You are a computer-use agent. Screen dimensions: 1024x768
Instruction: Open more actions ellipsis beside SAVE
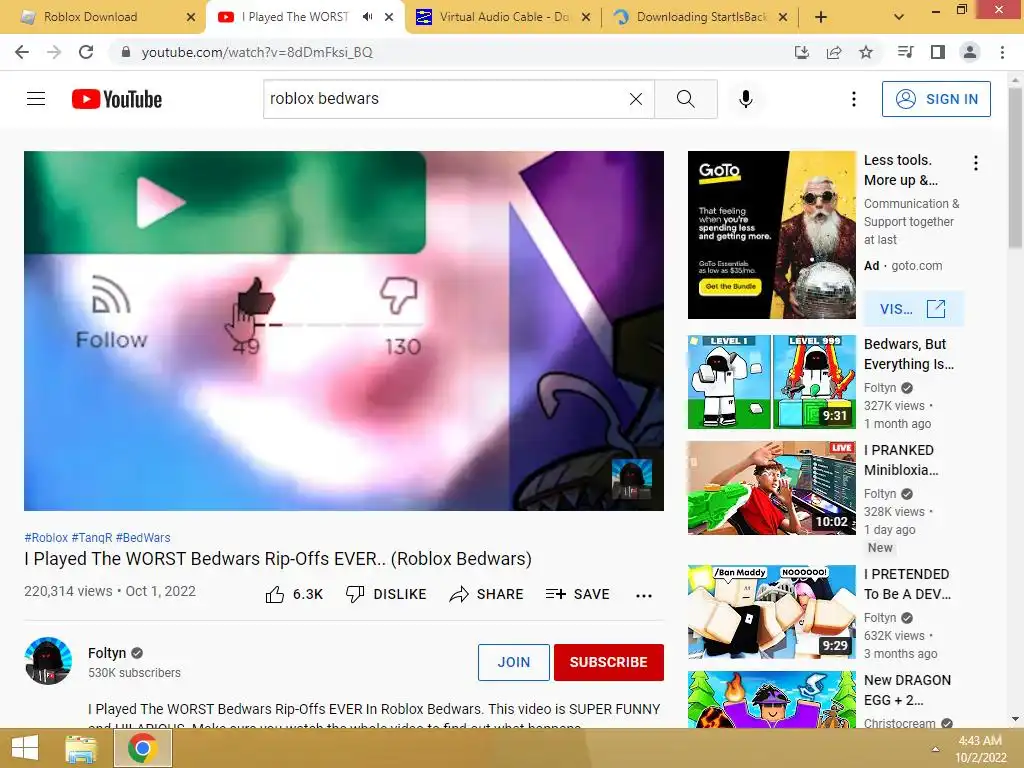click(x=644, y=595)
